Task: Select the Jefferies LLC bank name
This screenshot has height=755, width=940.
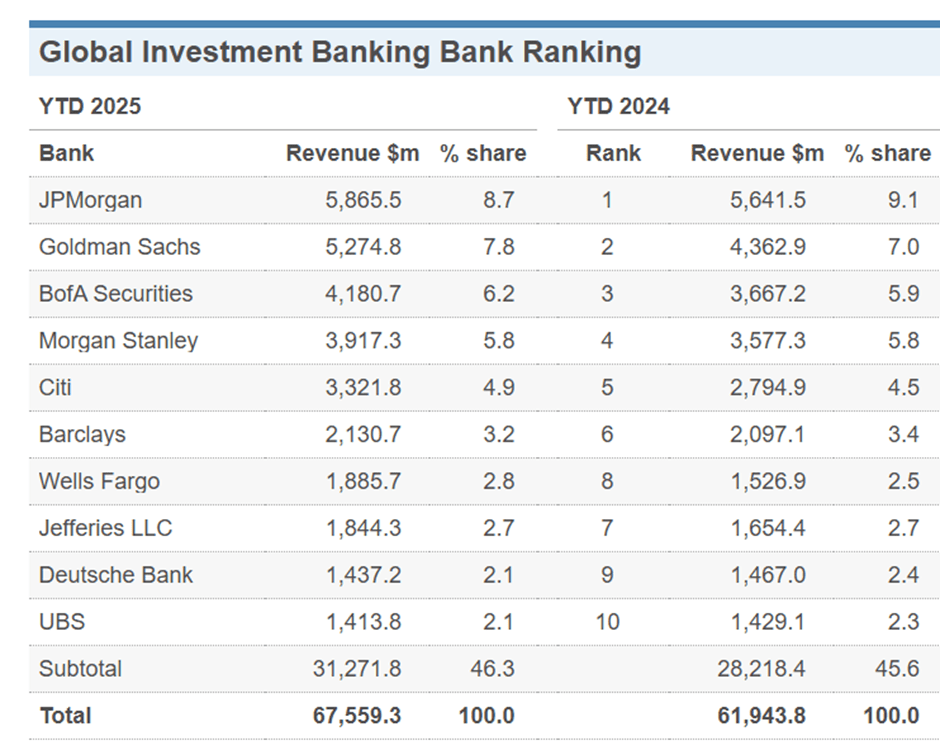Action: click(105, 528)
